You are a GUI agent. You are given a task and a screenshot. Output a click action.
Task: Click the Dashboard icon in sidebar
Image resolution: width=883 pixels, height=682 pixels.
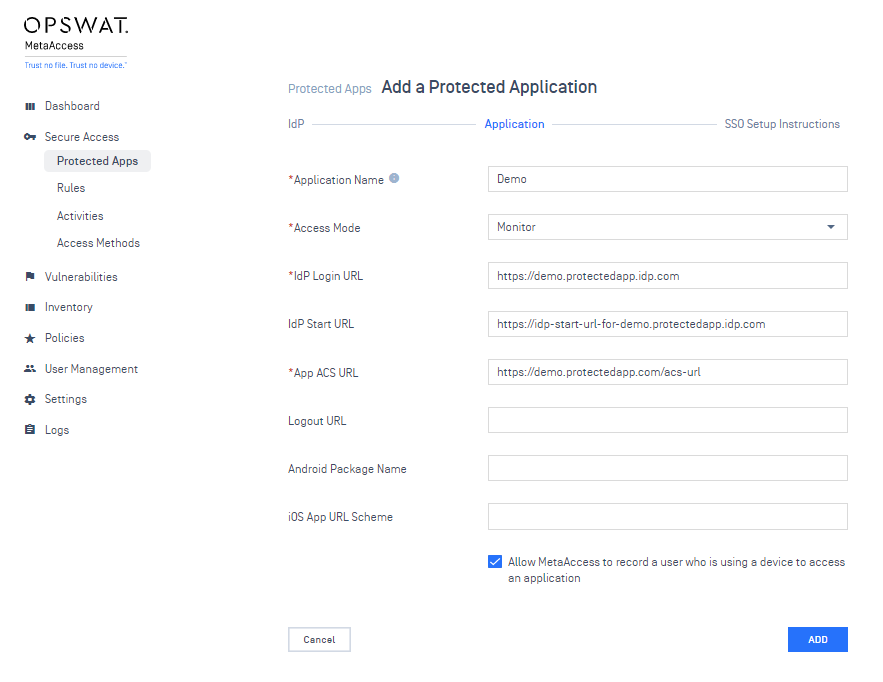pyautogui.click(x=30, y=106)
